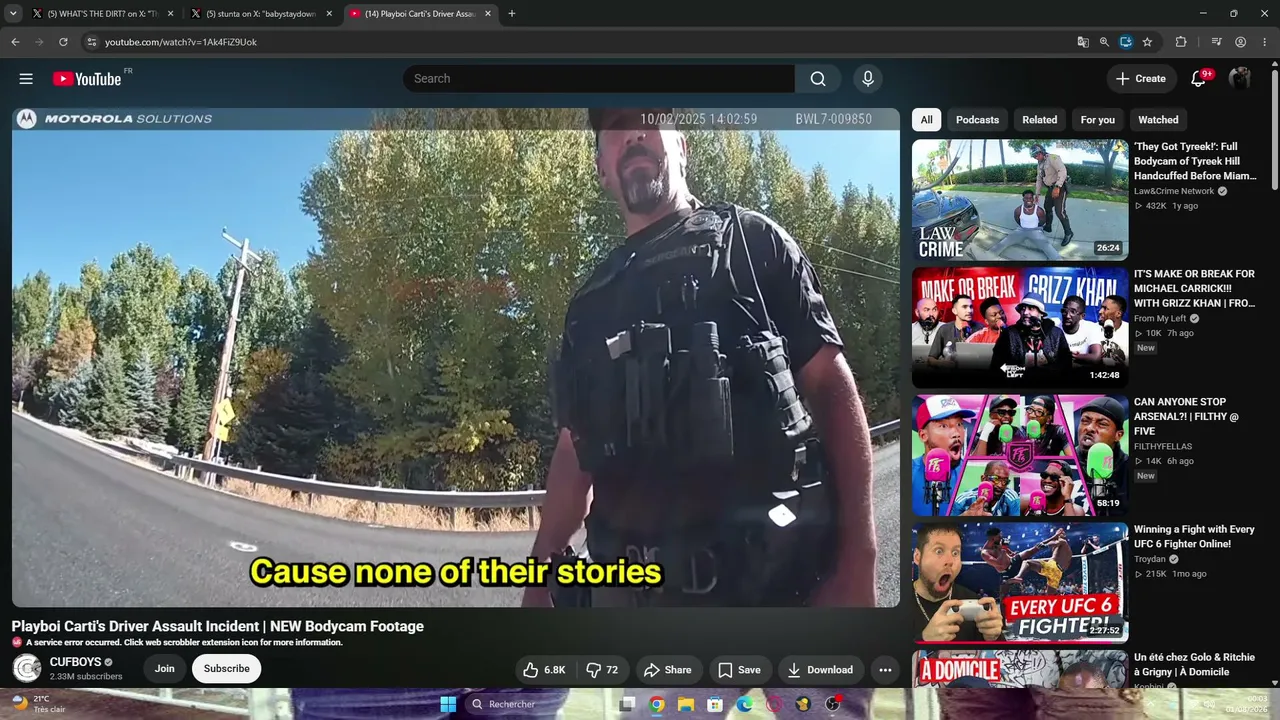The height and width of the screenshot is (720, 1280).
Task: Open the CUFBOYS channel name link
Action: [x=75, y=662]
